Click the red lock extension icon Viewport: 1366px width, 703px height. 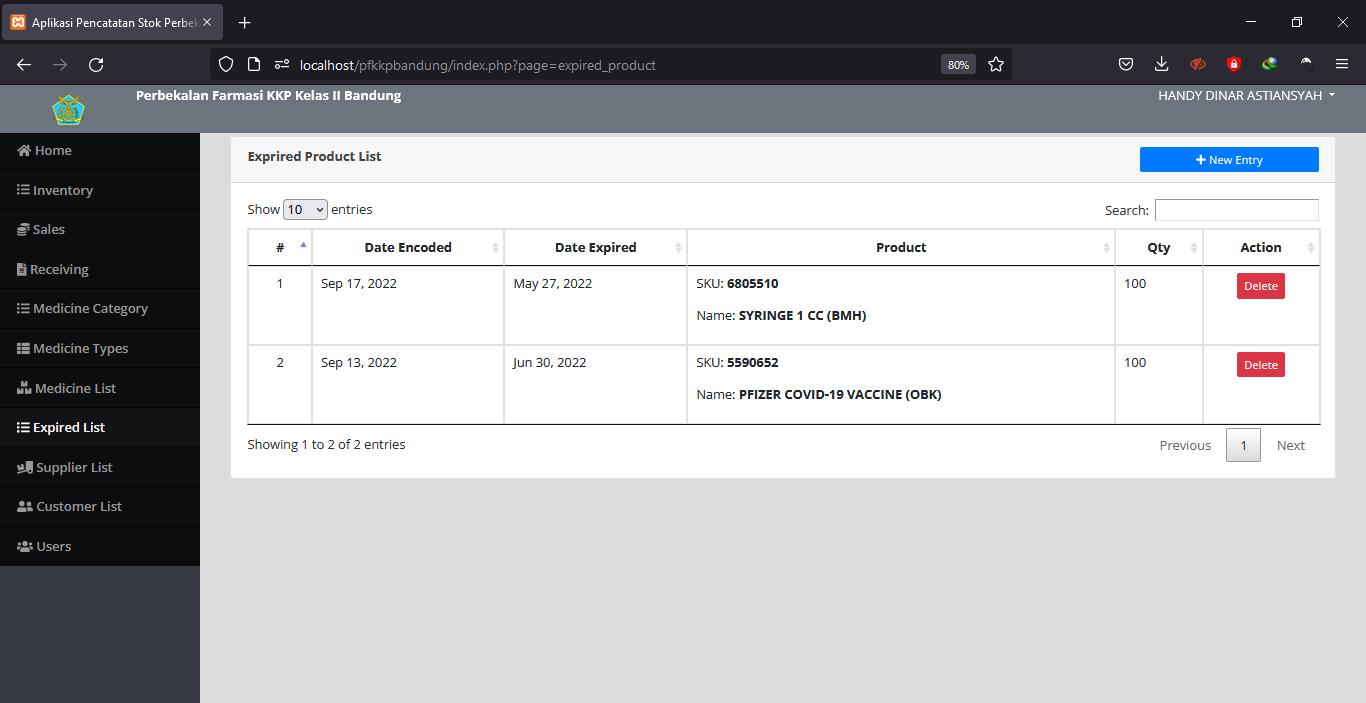point(1234,65)
